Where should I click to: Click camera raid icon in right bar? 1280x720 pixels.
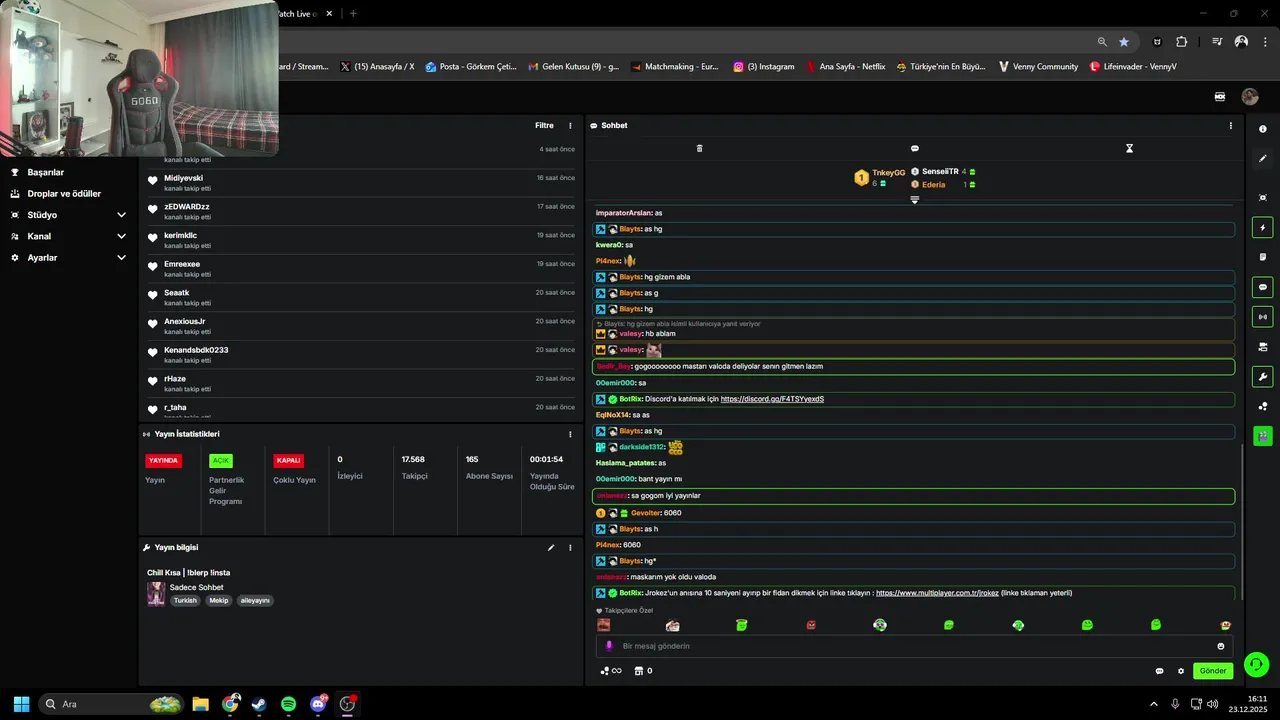pos(1263,347)
